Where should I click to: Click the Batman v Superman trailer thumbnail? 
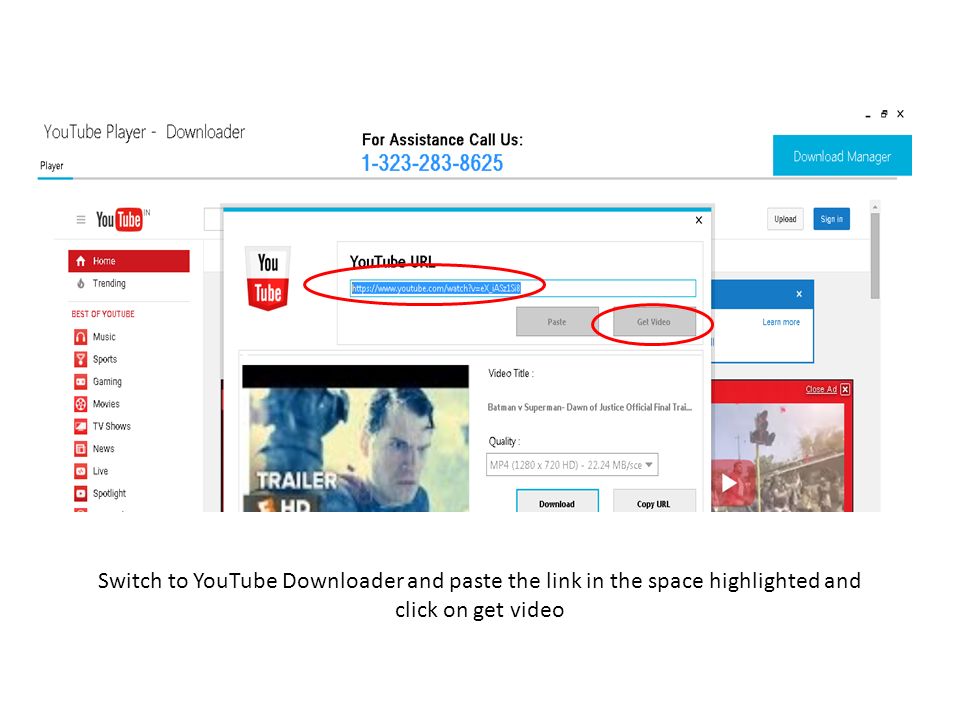(356, 438)
